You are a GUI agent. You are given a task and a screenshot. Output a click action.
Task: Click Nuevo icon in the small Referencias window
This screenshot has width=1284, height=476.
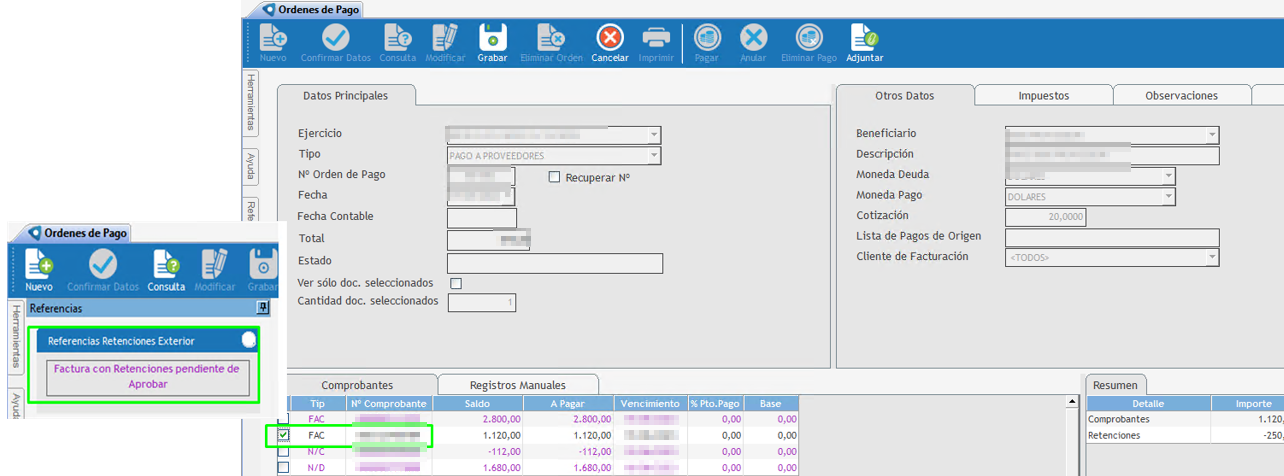39,264
